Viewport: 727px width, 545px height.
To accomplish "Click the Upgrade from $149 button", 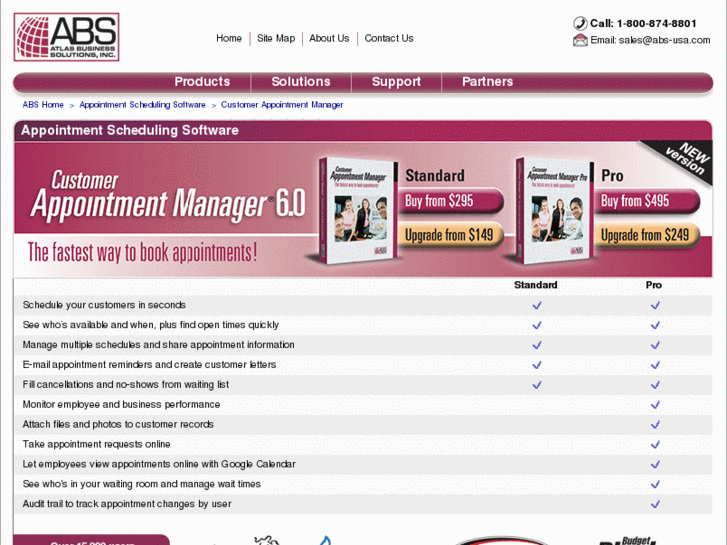I will click(450, 235).
